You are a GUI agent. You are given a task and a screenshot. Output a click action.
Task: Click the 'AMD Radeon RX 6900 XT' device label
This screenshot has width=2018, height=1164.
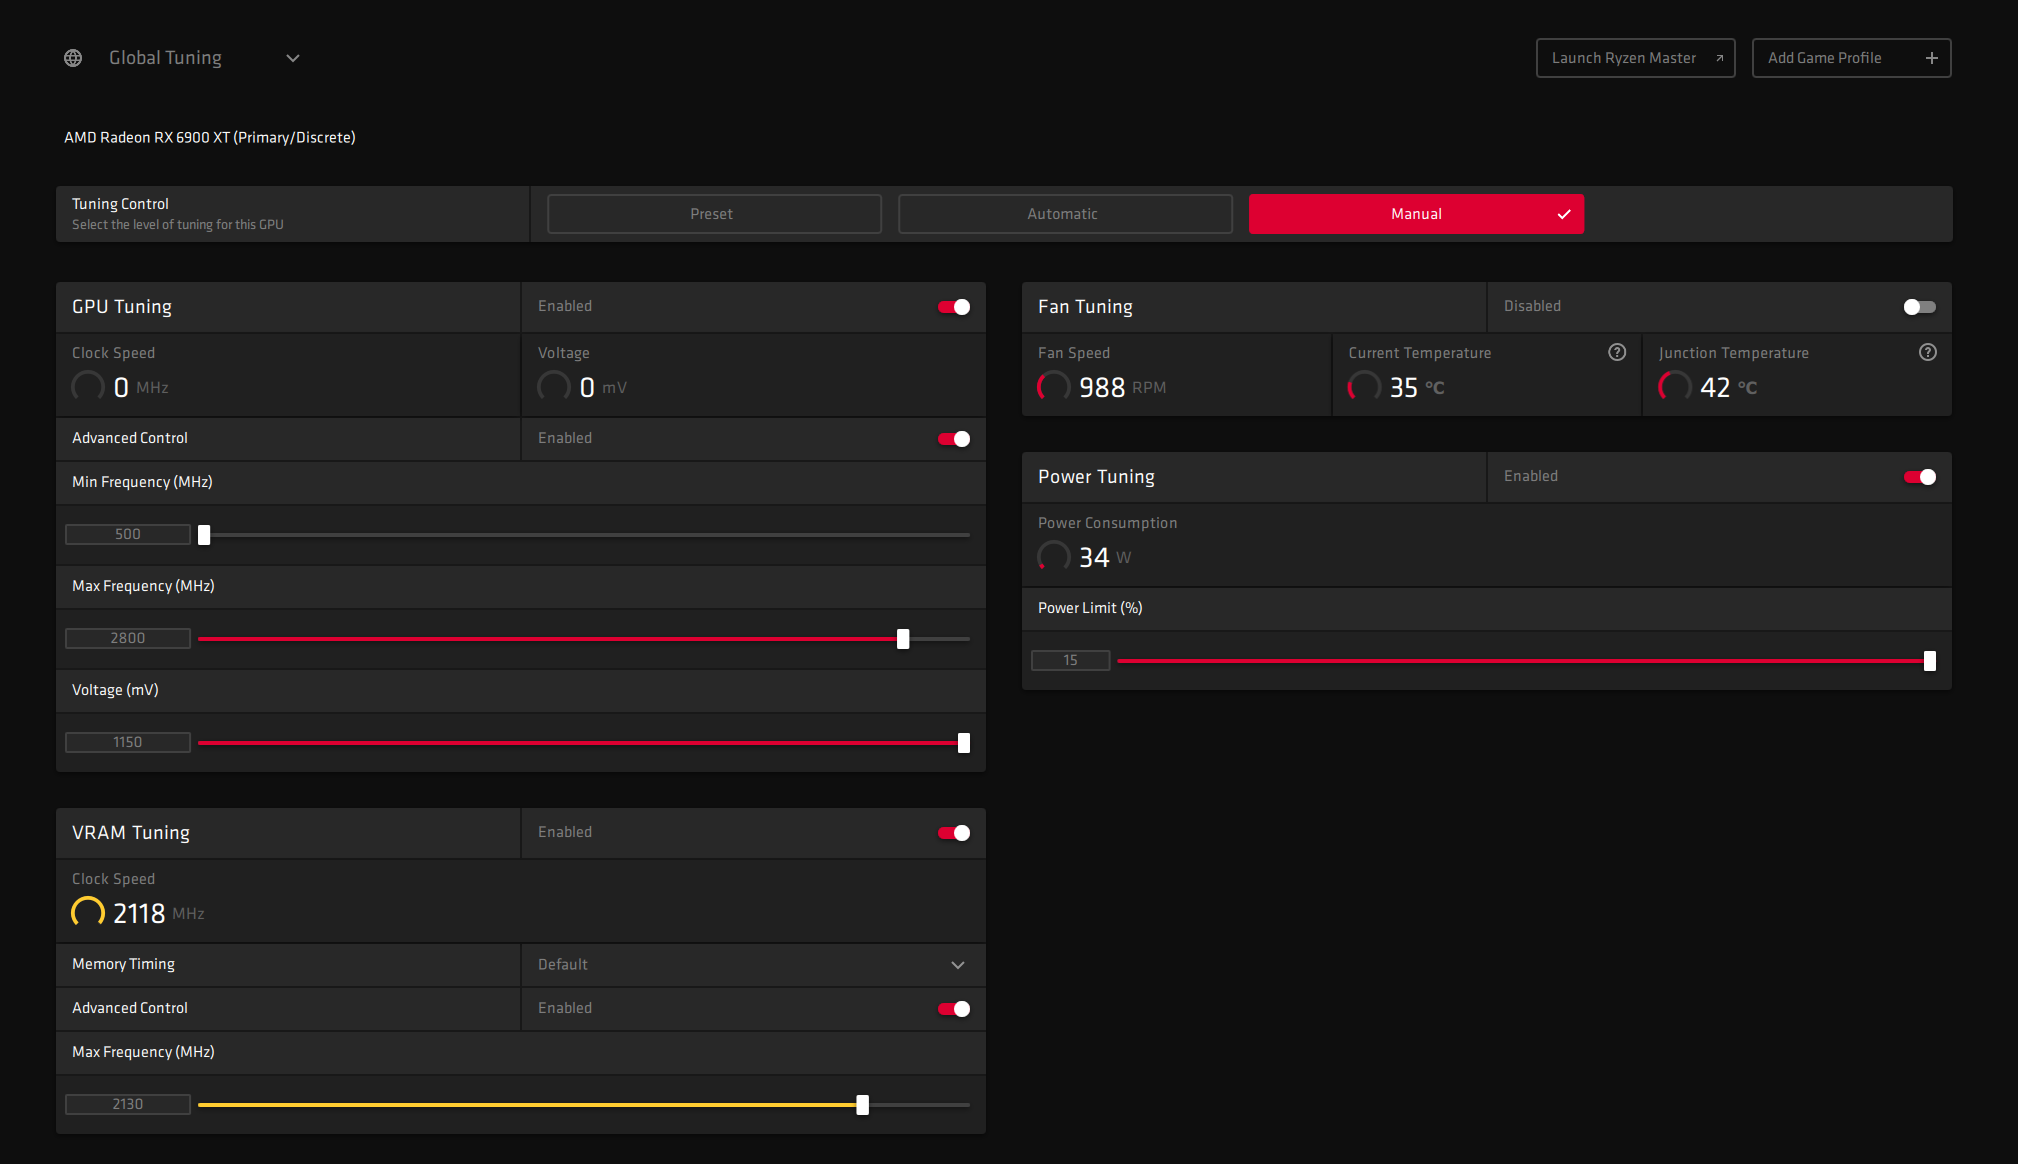coord(210,138)
